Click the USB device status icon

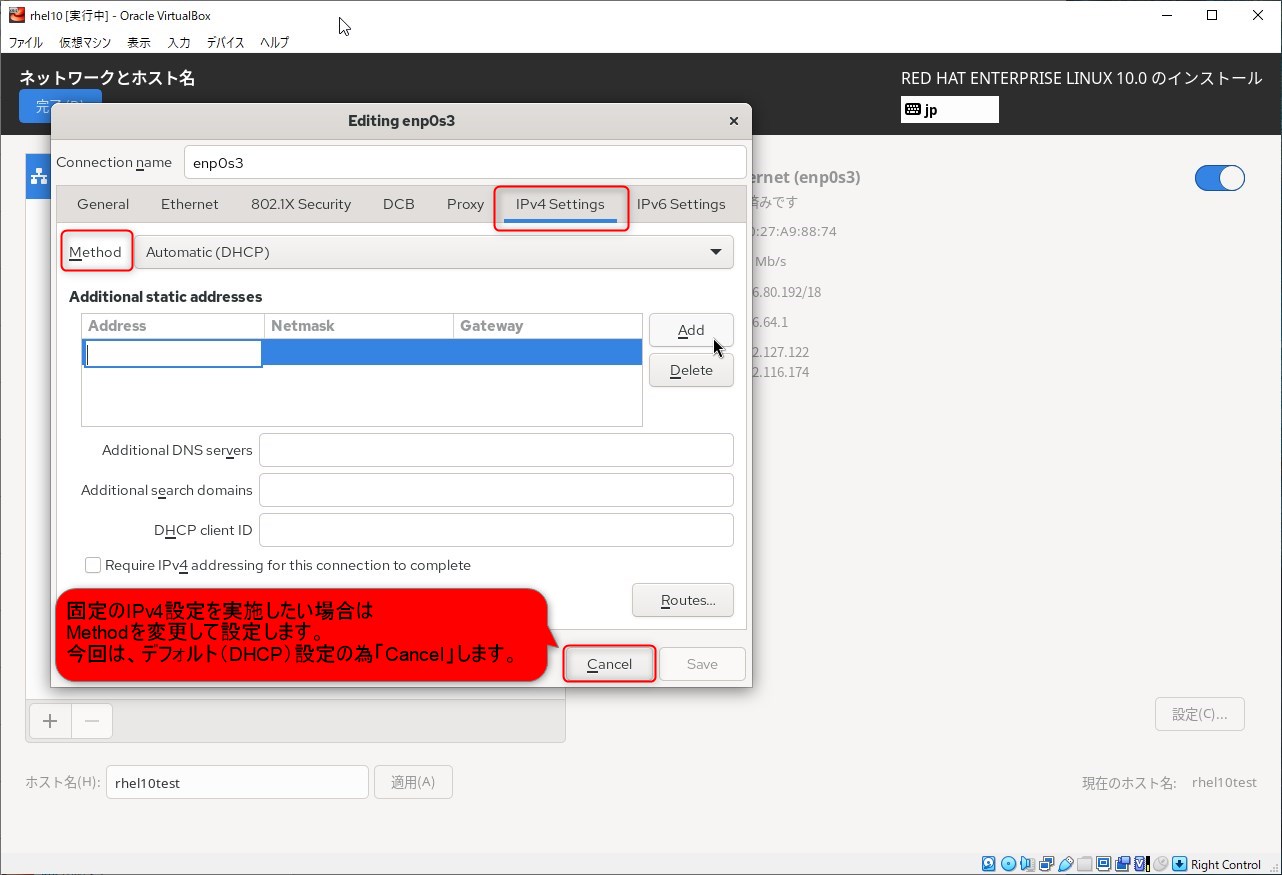tap(1066, 864)
